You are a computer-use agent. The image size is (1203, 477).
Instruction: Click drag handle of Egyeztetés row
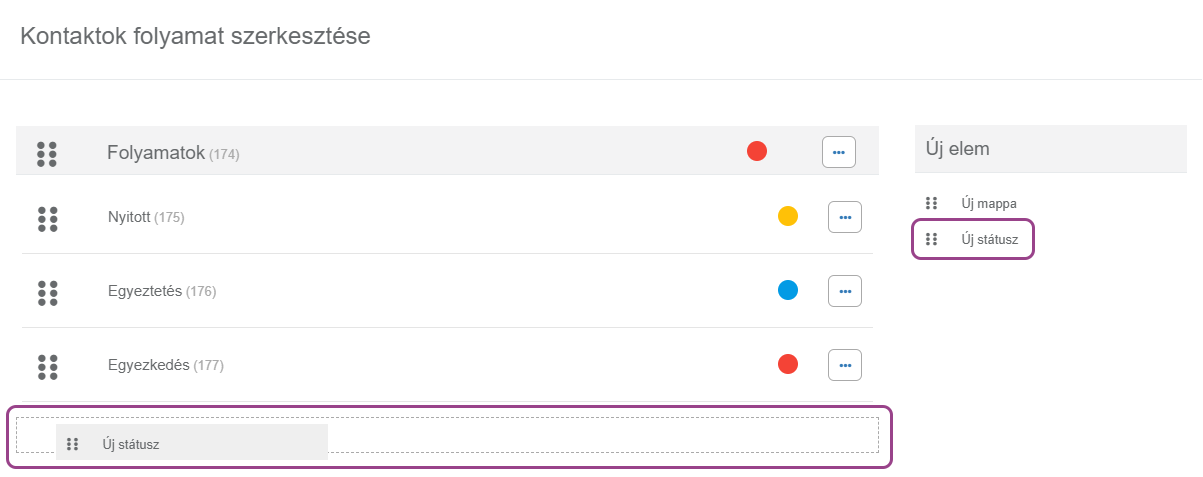click(47, 293)
